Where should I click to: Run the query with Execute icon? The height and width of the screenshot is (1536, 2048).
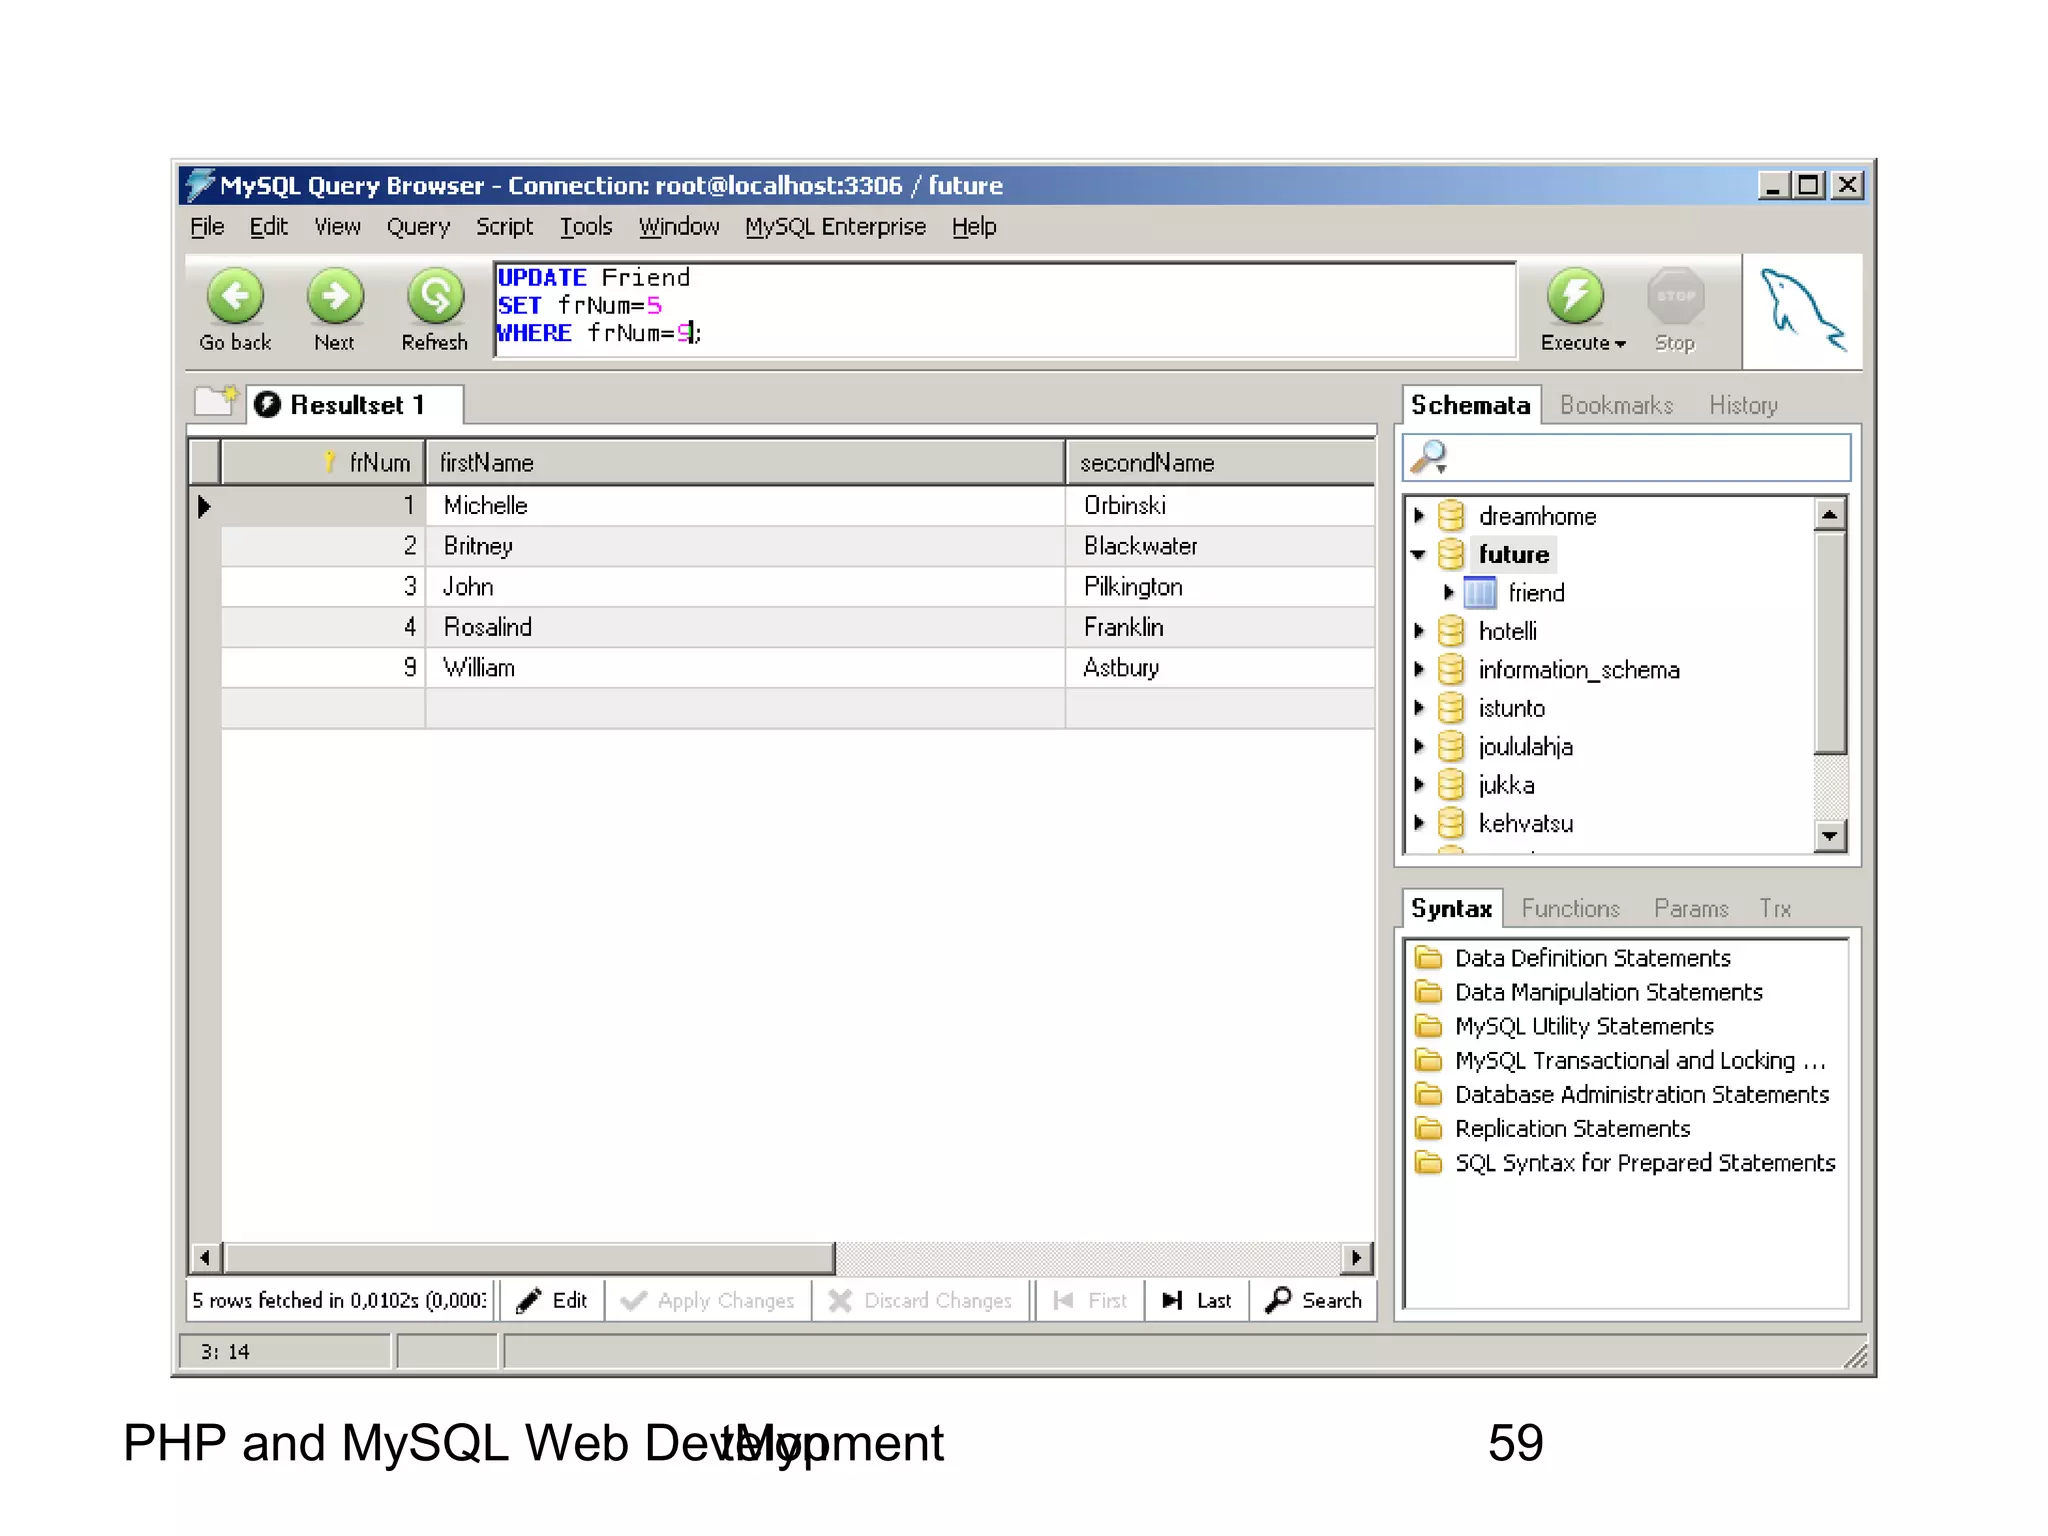tap(1575, 296)
